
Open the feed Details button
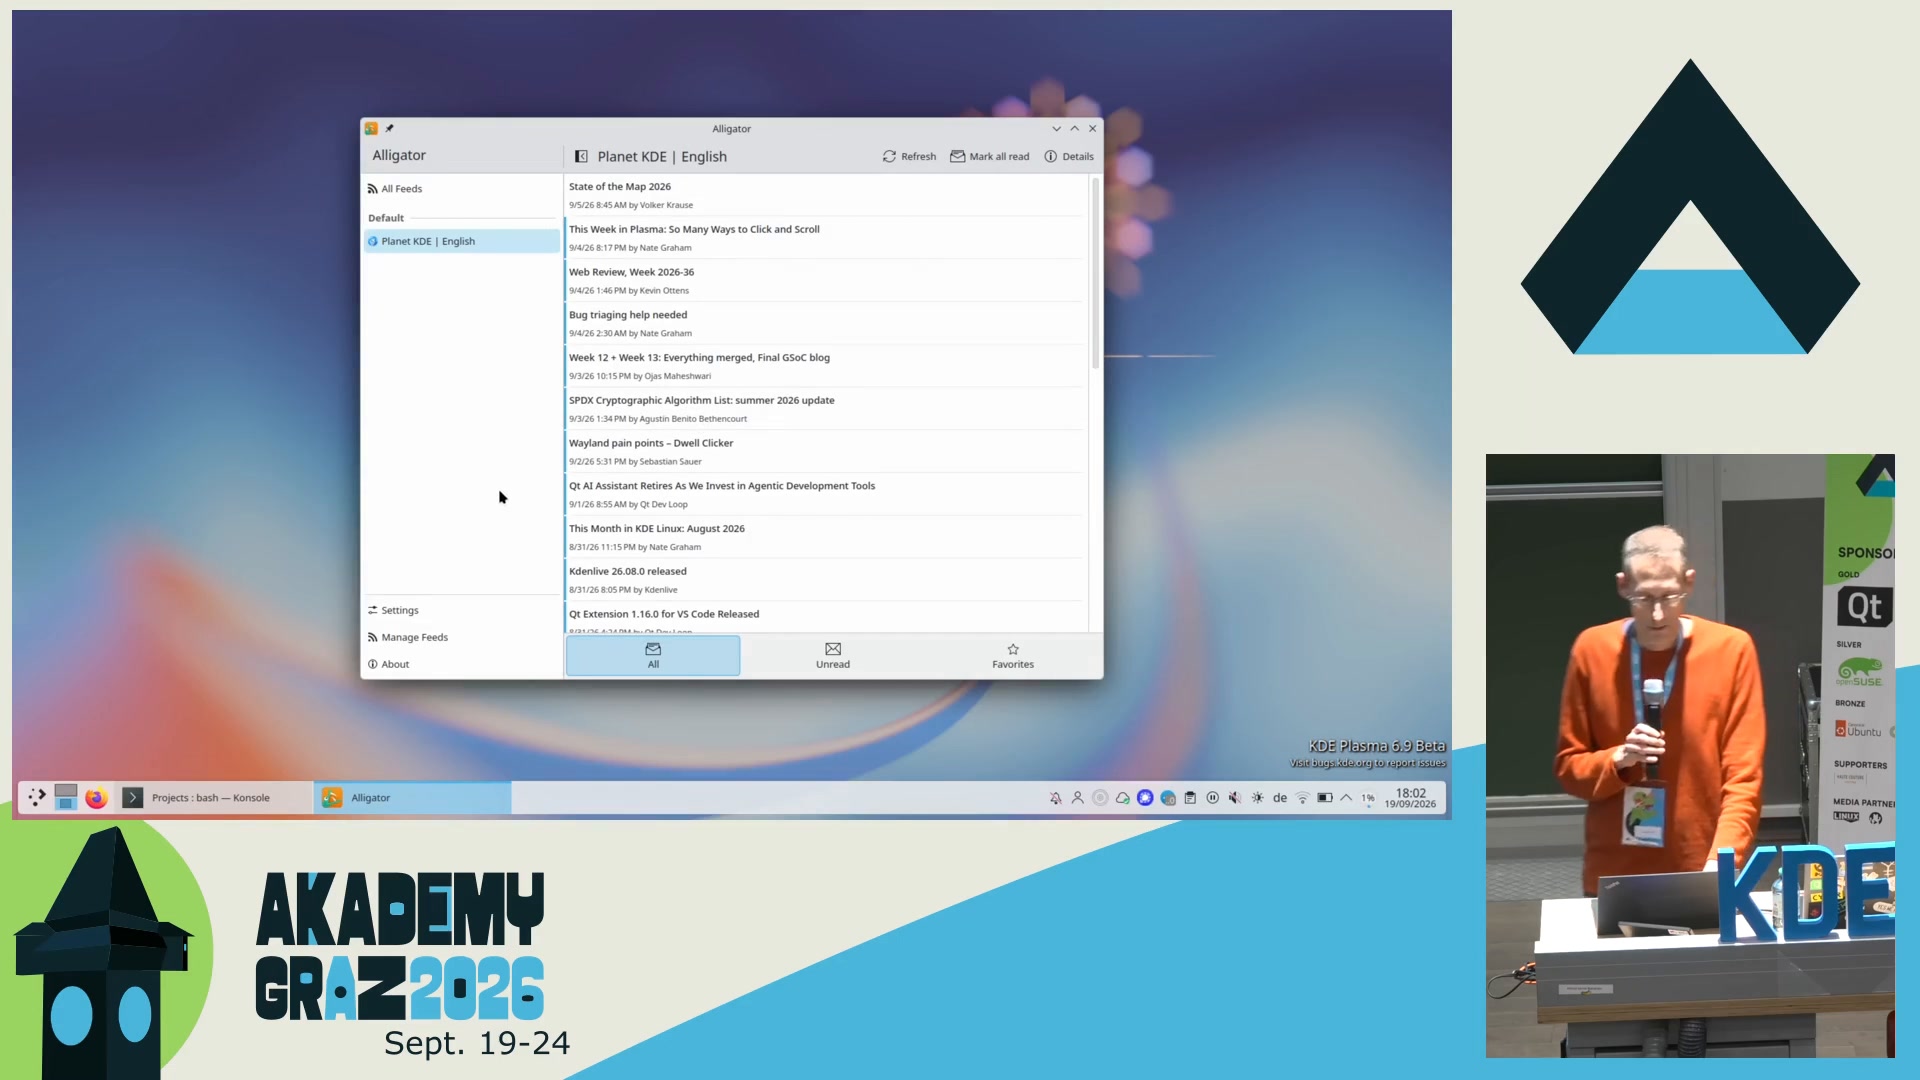click(1069, 156)
